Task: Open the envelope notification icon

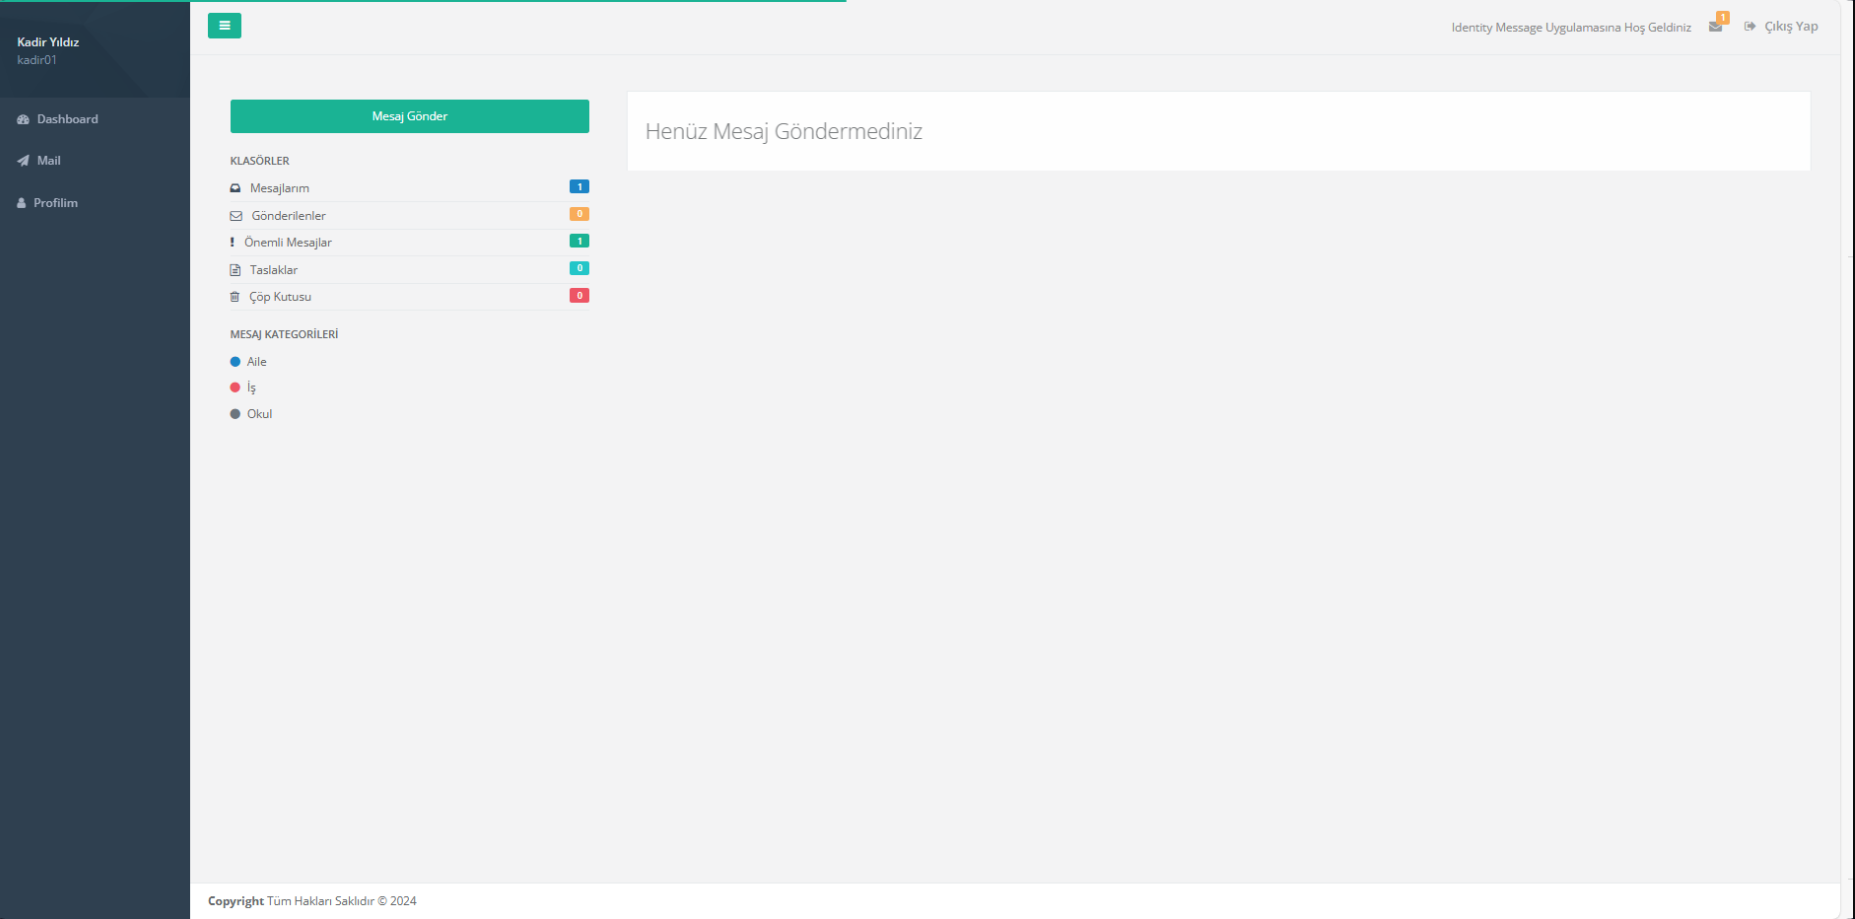Action: pyautogui.click(x=1715, y=27)
